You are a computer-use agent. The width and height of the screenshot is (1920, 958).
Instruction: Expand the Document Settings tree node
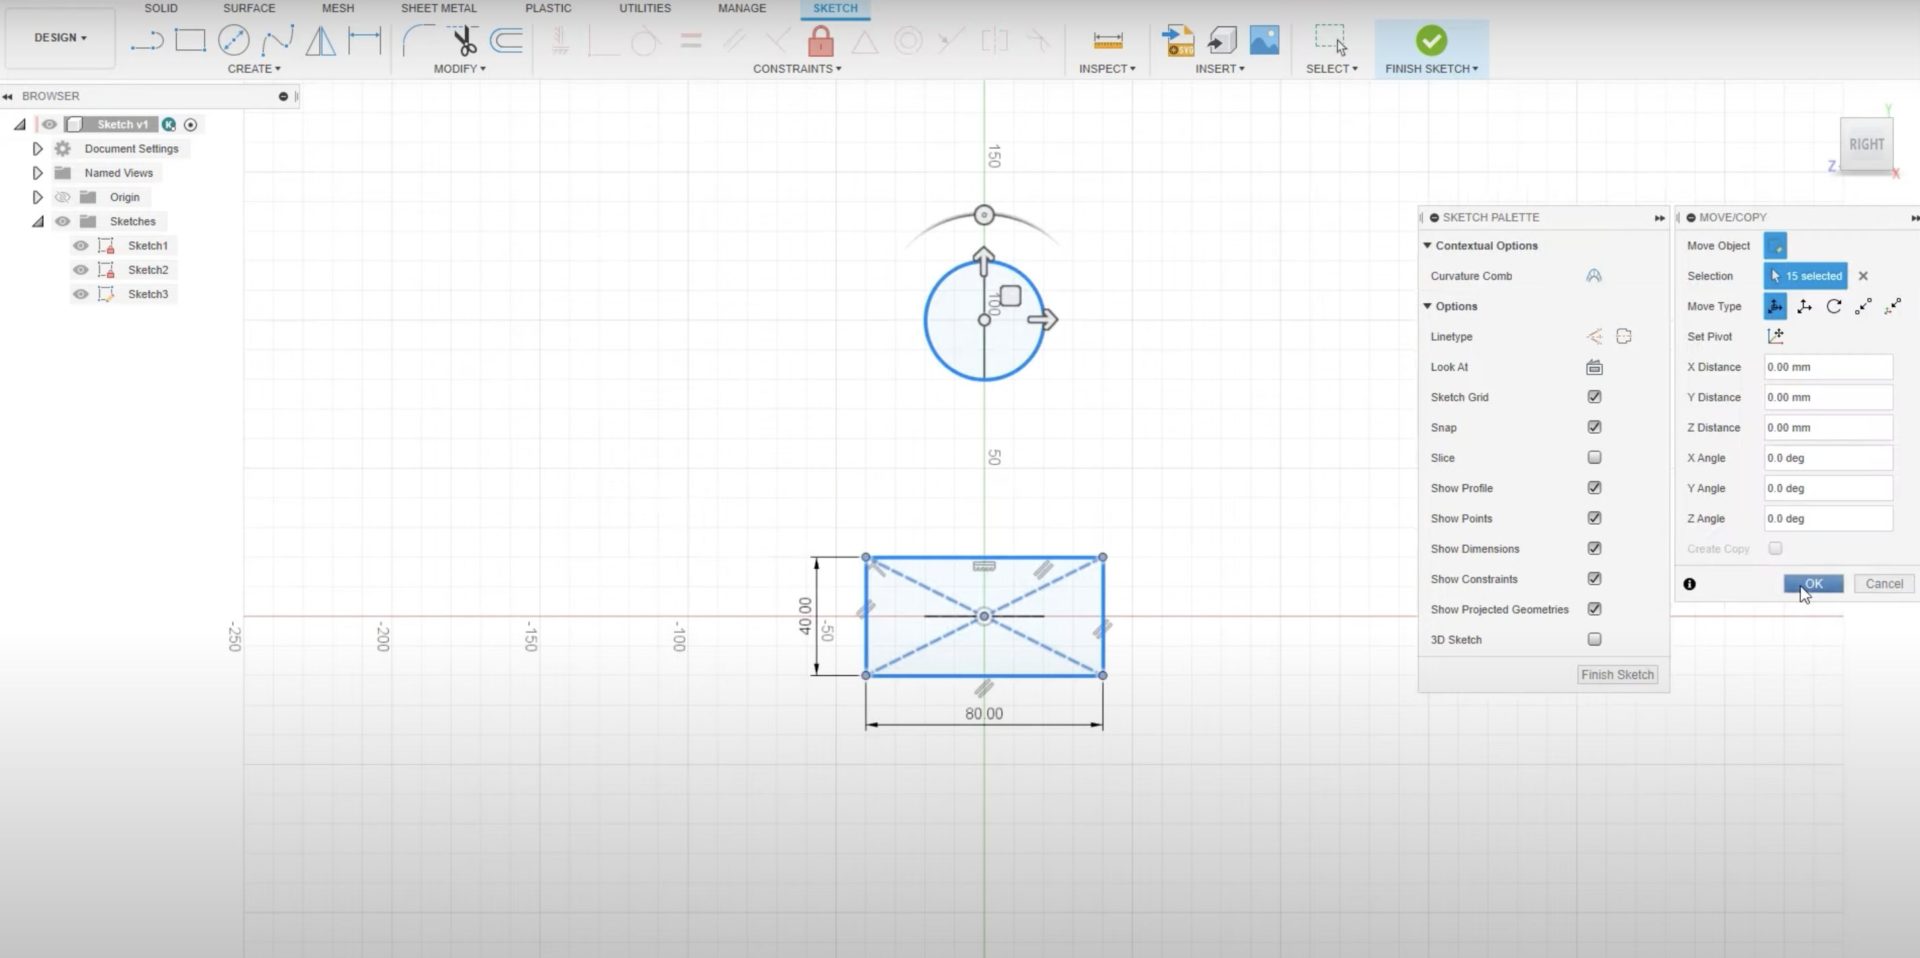point(37,149)
